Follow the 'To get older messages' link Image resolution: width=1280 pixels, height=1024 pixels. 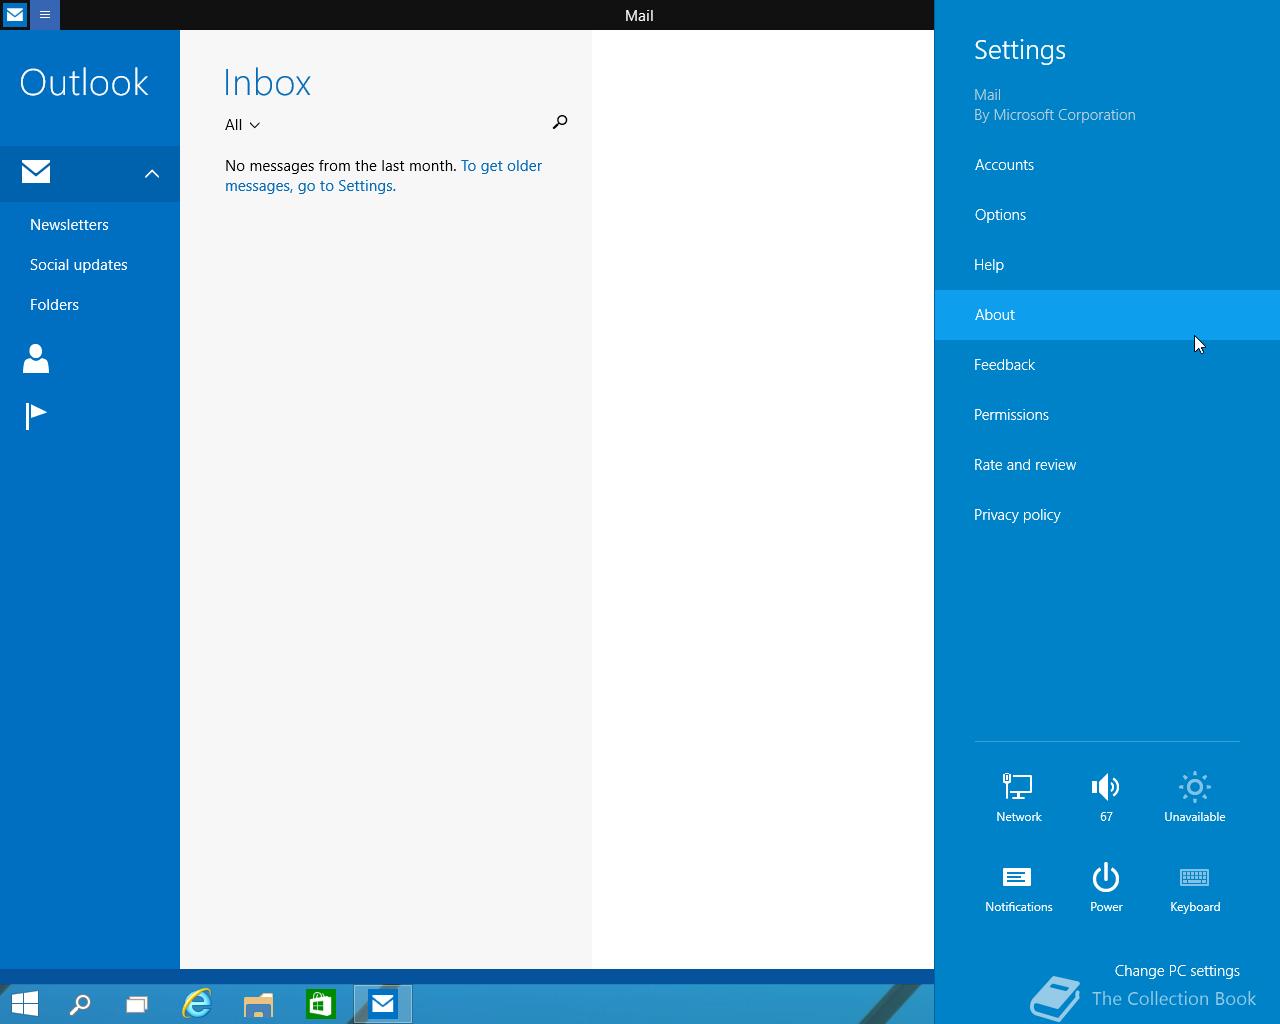384,176
